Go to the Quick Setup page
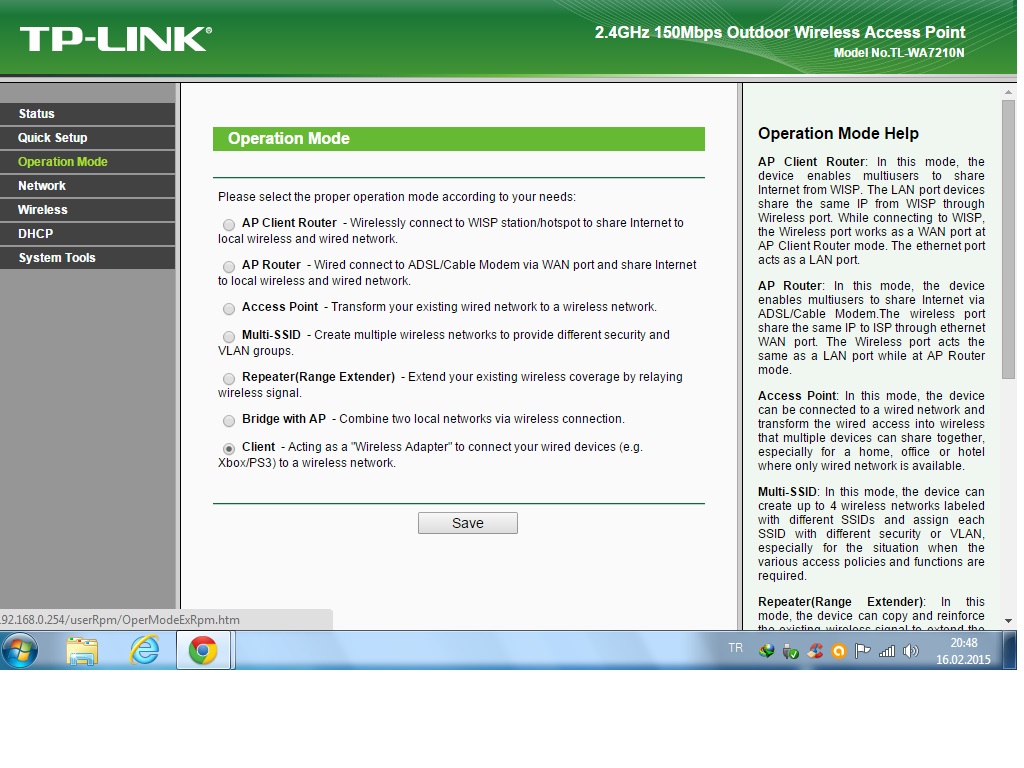Image resolution: width=1024 pixels, height=768 pixels. [x=88, y=138]
